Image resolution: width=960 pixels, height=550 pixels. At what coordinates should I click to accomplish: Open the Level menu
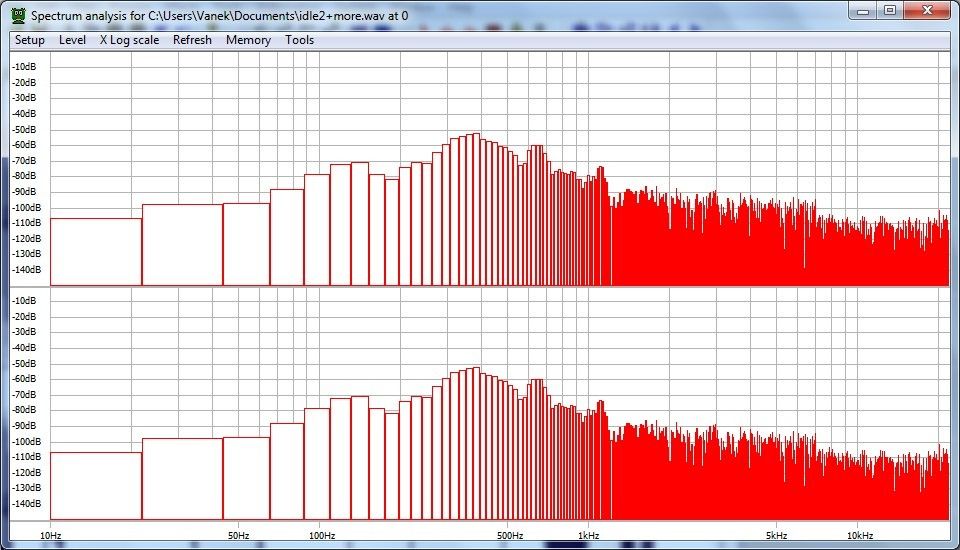[72, 40]
